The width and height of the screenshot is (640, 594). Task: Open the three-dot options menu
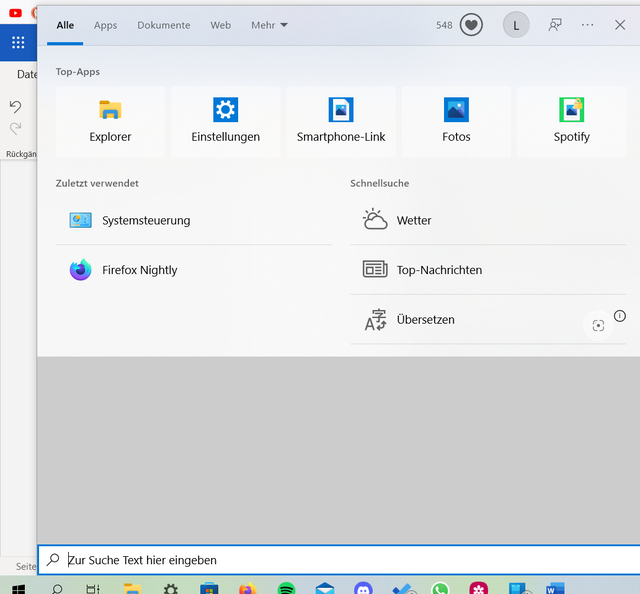pyautogui.click(x=587, y=25)
